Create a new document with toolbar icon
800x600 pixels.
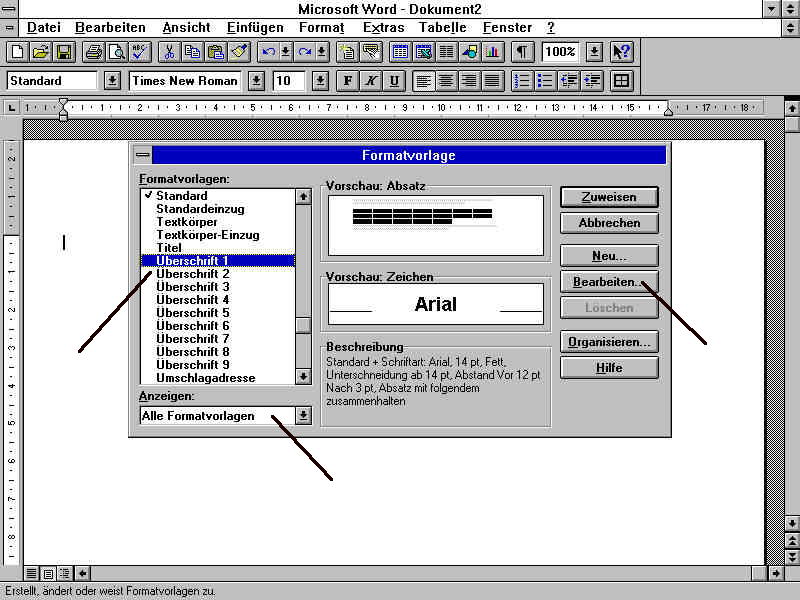coord(17,52)
